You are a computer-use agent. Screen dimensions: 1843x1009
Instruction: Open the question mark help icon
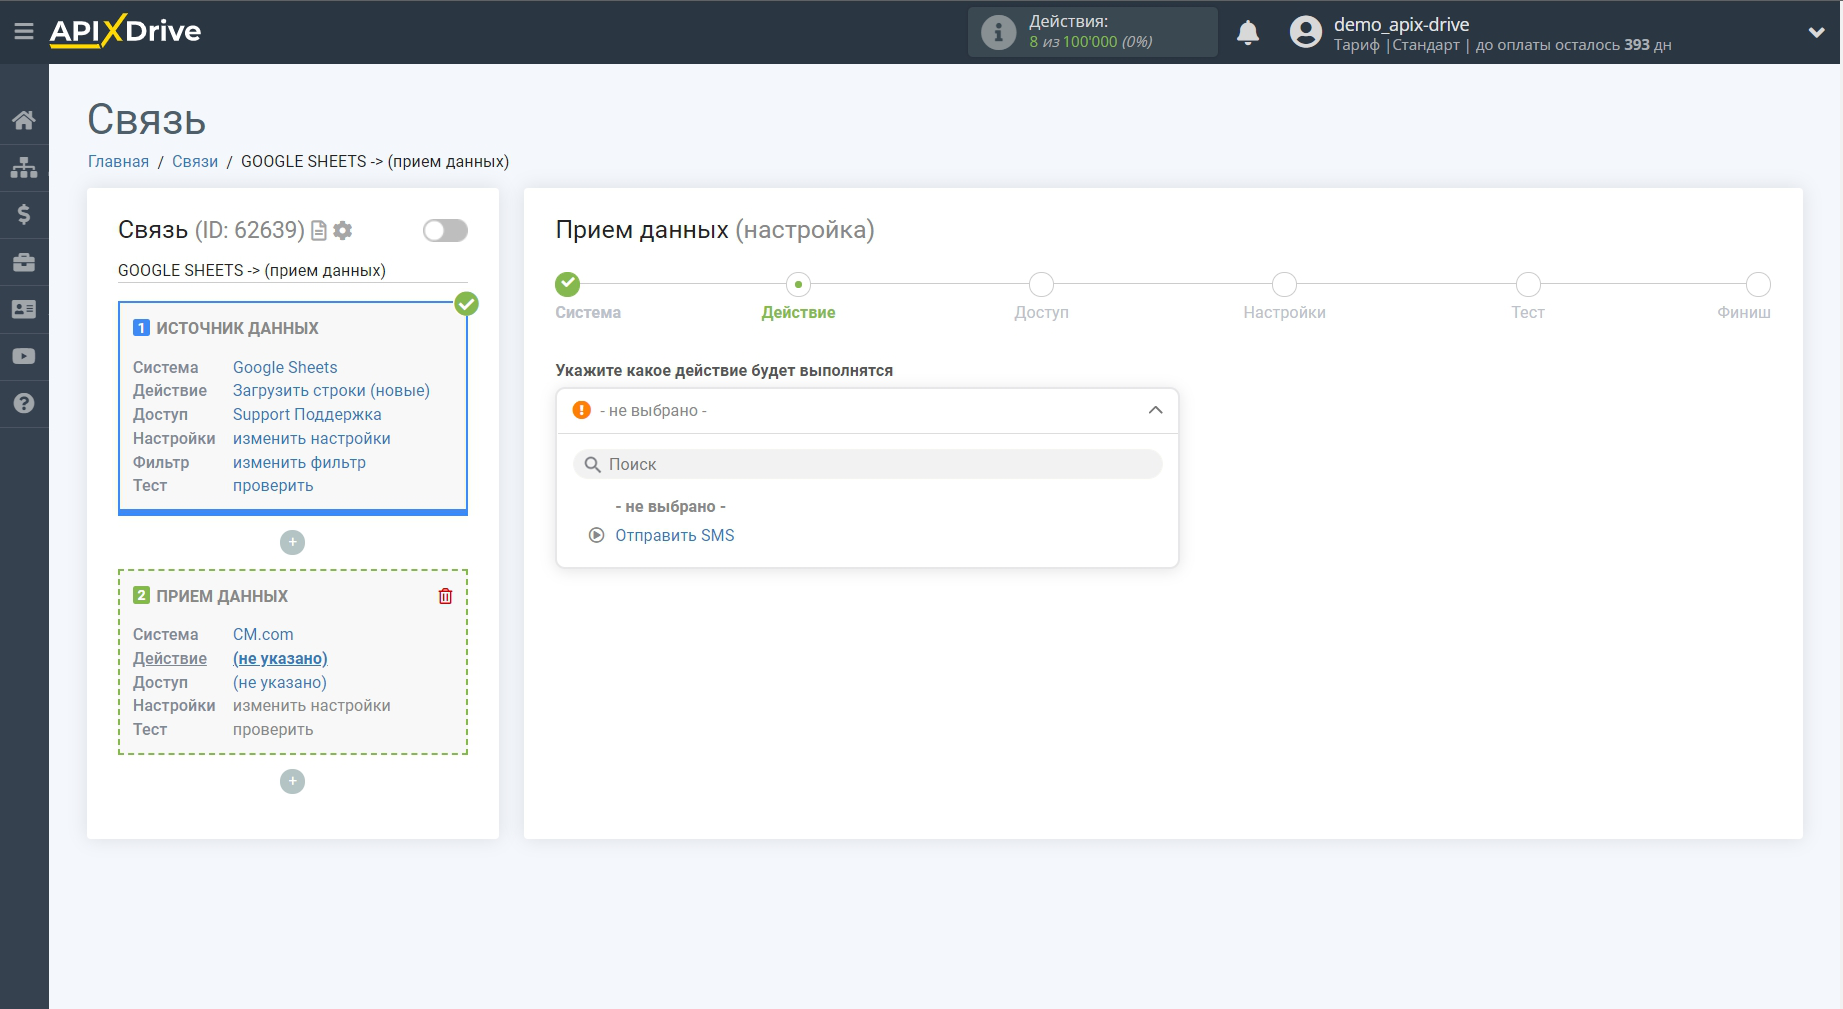[24, 403]
